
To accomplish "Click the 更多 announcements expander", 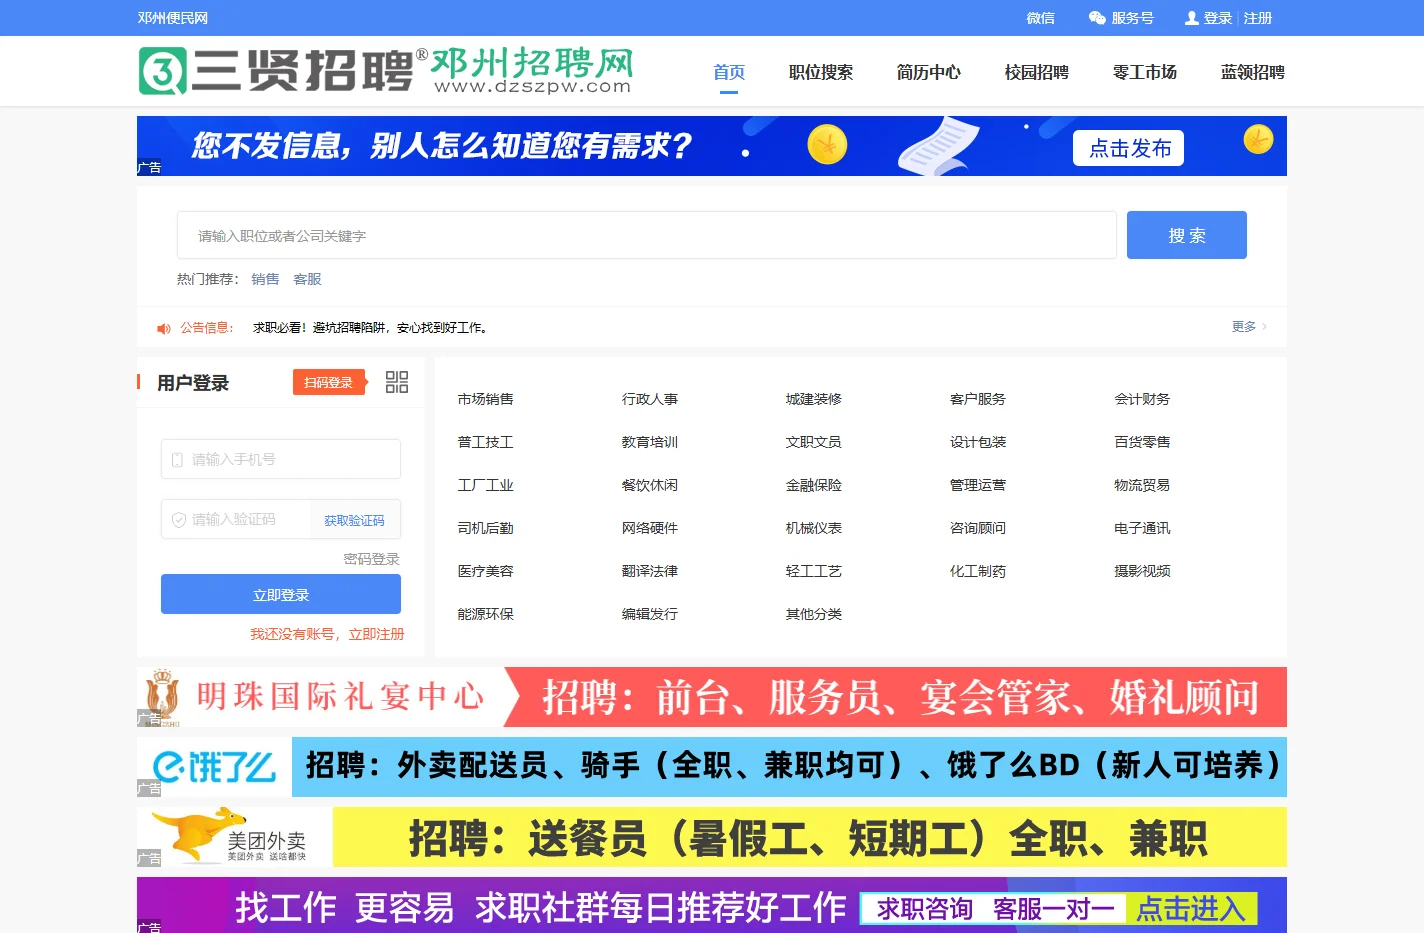I will tap(1249, 327).
